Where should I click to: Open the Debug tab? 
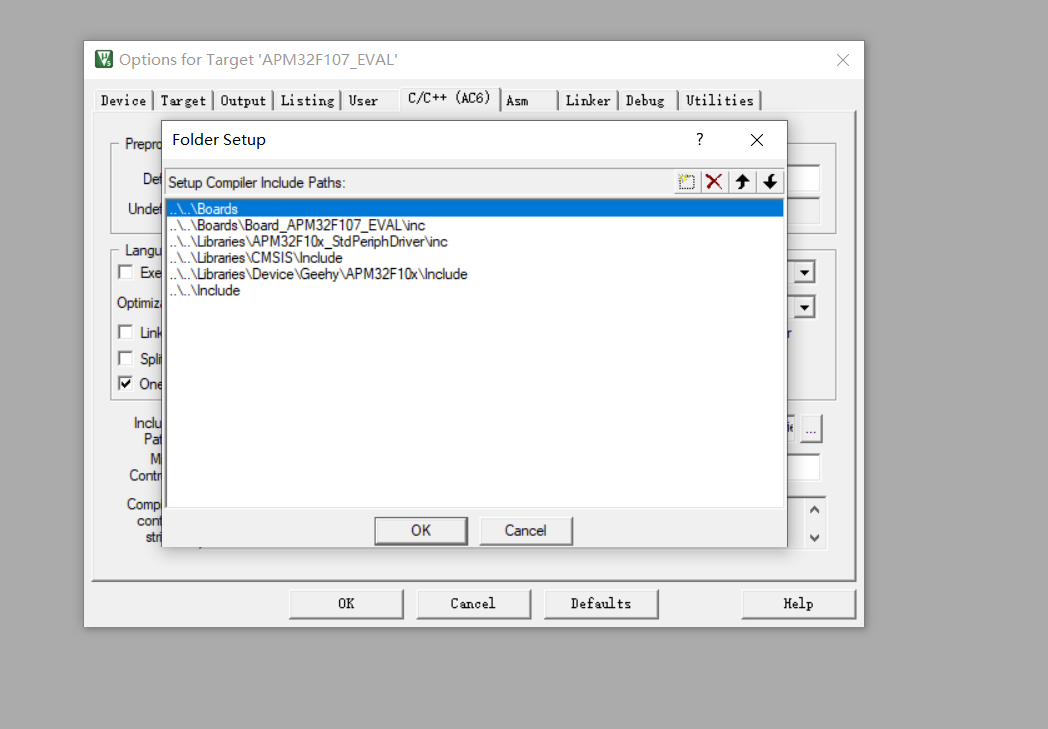pyautogui.click(x=645, y=101)
